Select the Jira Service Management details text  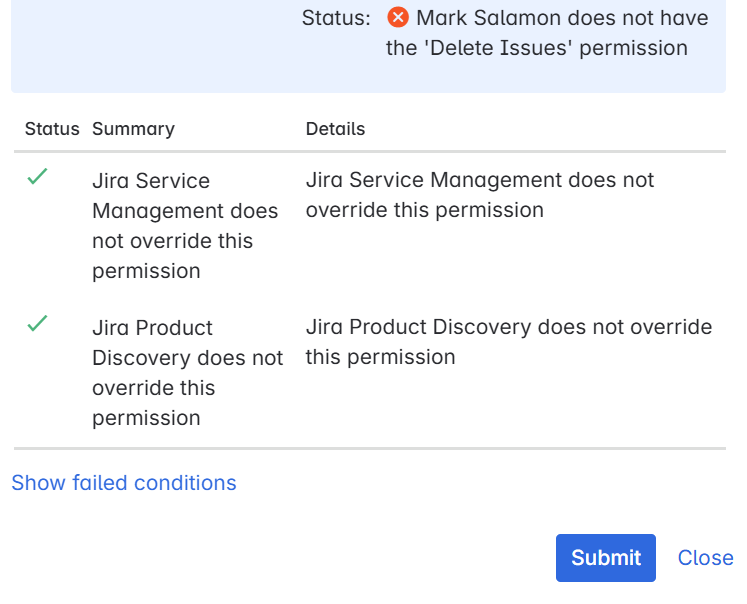point(479,195)
